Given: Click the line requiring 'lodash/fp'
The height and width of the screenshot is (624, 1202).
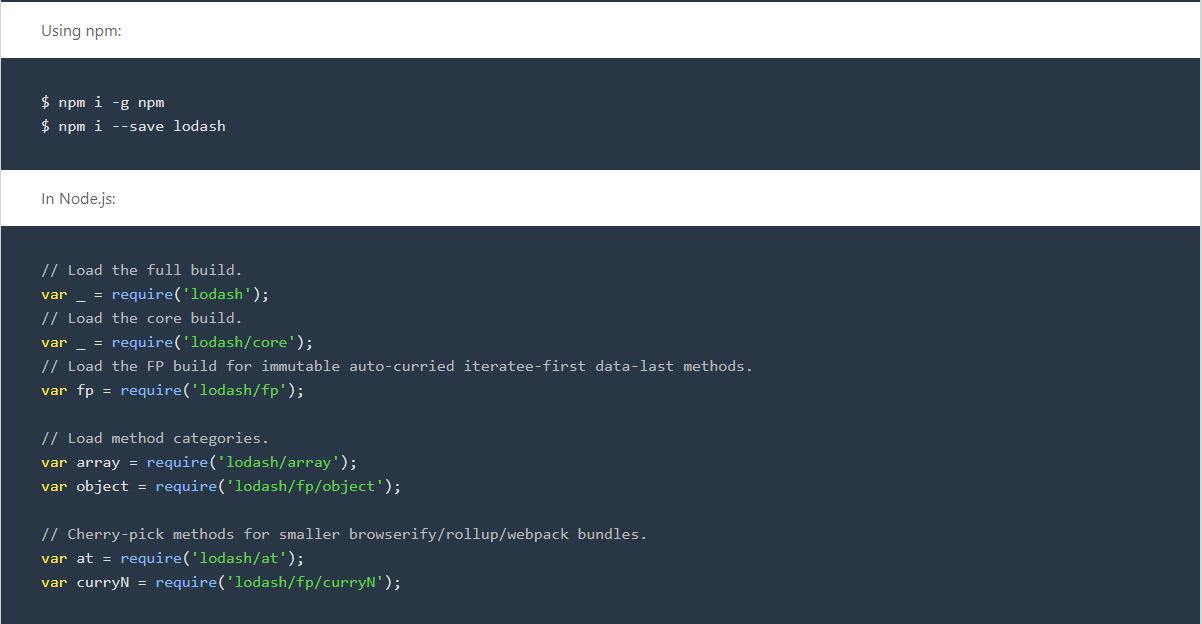Looking at the screenshot, I should [x=173, y=390].
